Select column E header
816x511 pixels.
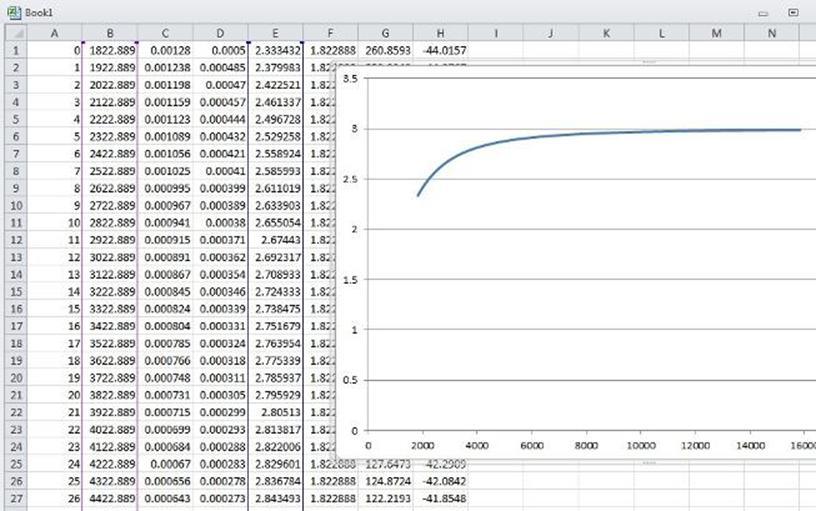[275, 33]
